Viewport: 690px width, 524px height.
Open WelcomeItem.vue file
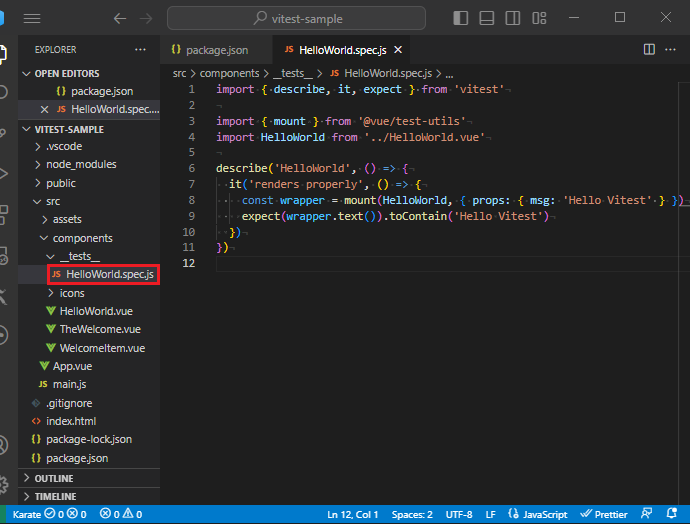pos(89,348)
